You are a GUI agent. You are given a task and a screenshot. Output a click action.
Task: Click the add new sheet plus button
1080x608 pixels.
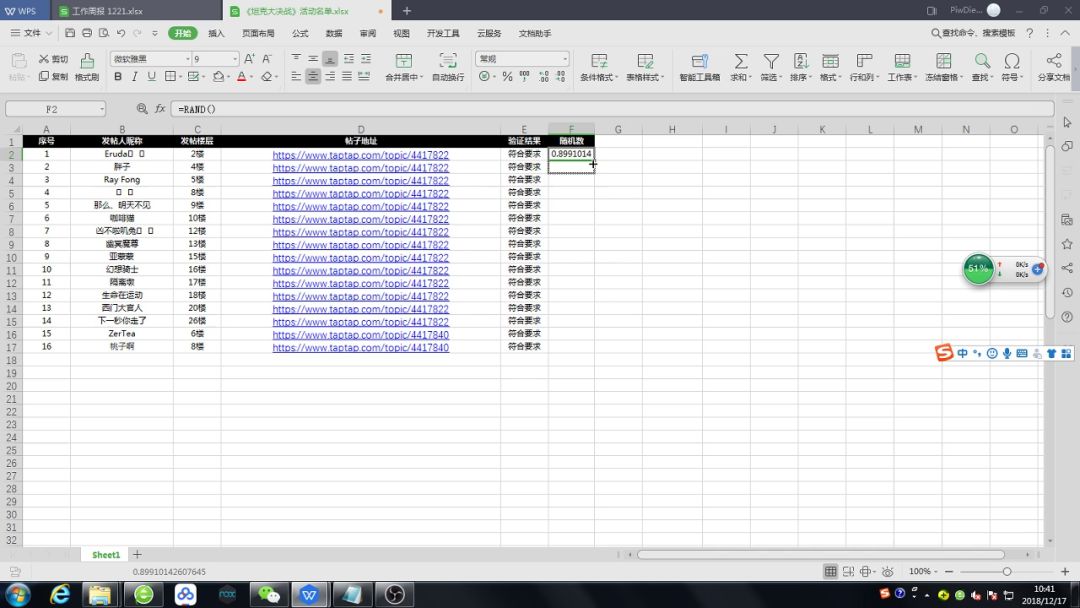coord(138,554)
